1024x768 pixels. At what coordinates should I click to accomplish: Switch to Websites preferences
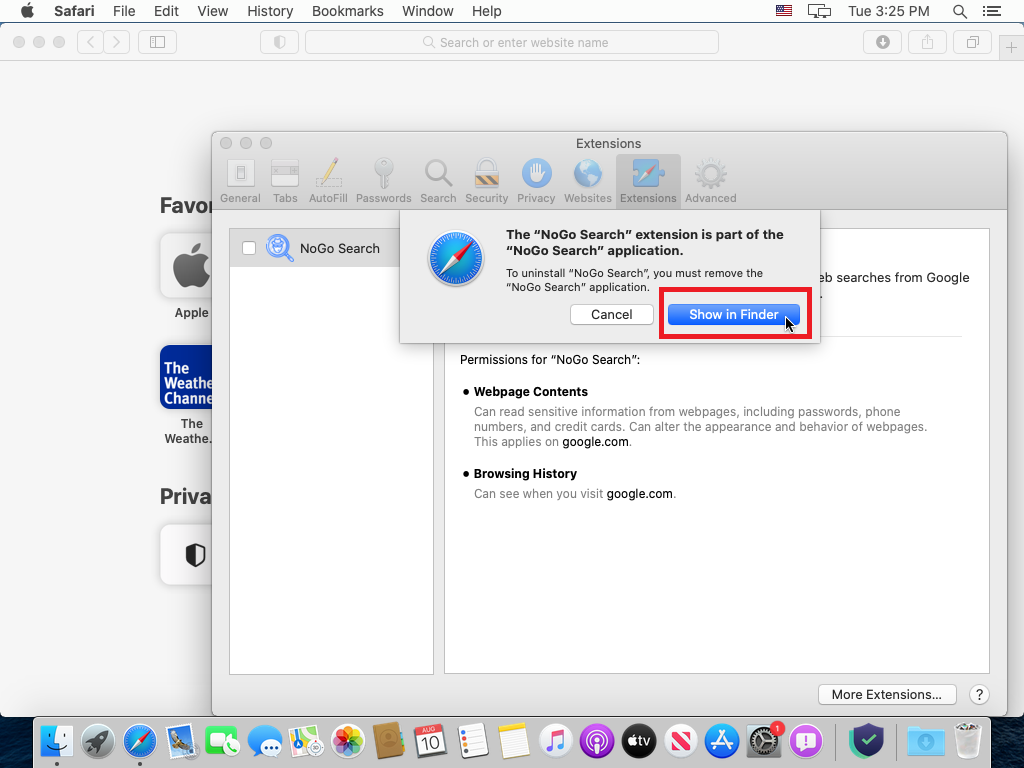point(588,181)
